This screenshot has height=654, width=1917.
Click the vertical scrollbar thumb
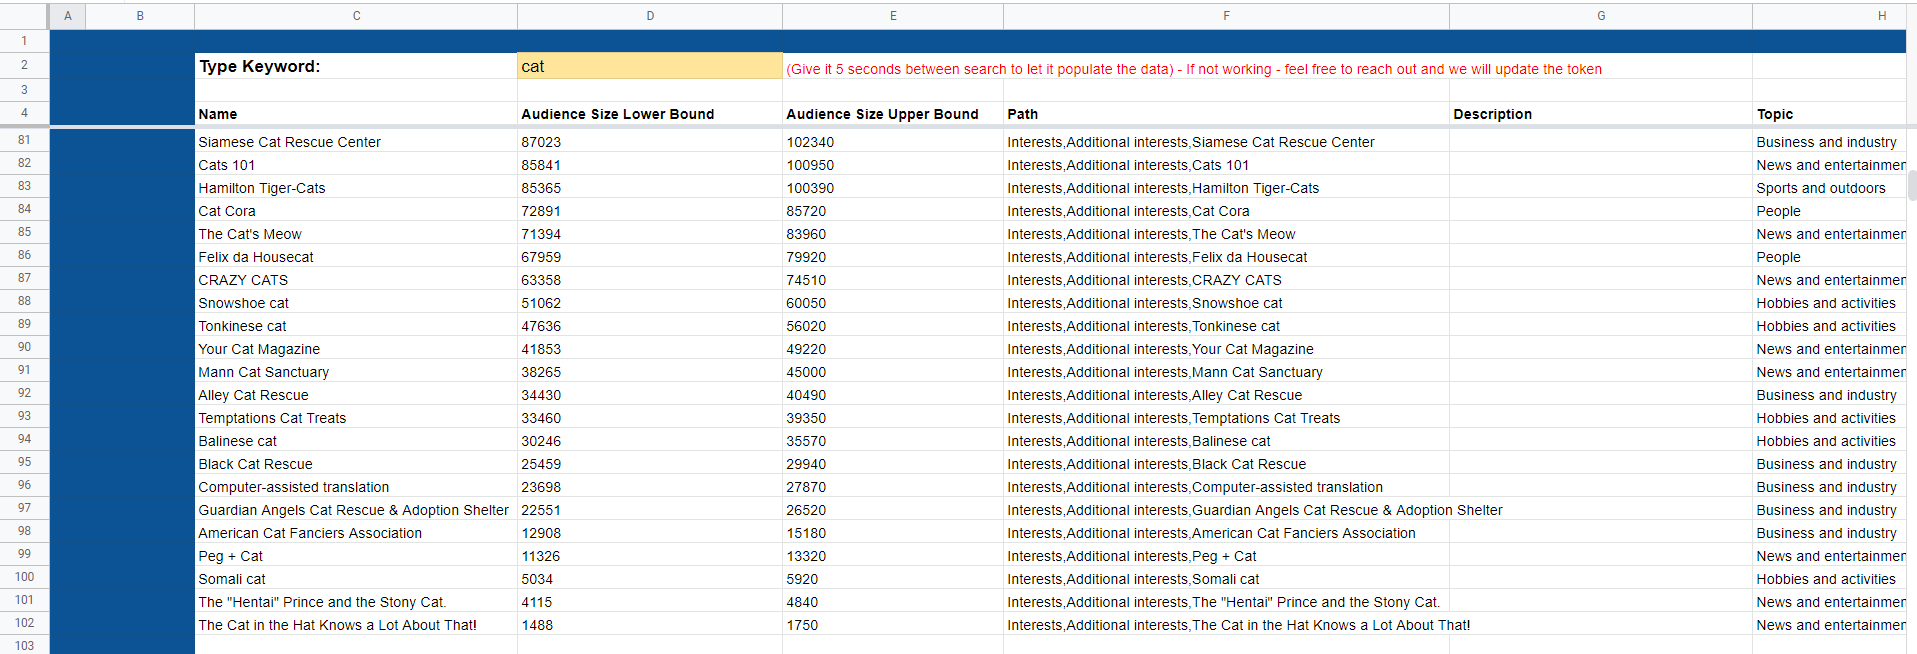[x=1911, y=185]
